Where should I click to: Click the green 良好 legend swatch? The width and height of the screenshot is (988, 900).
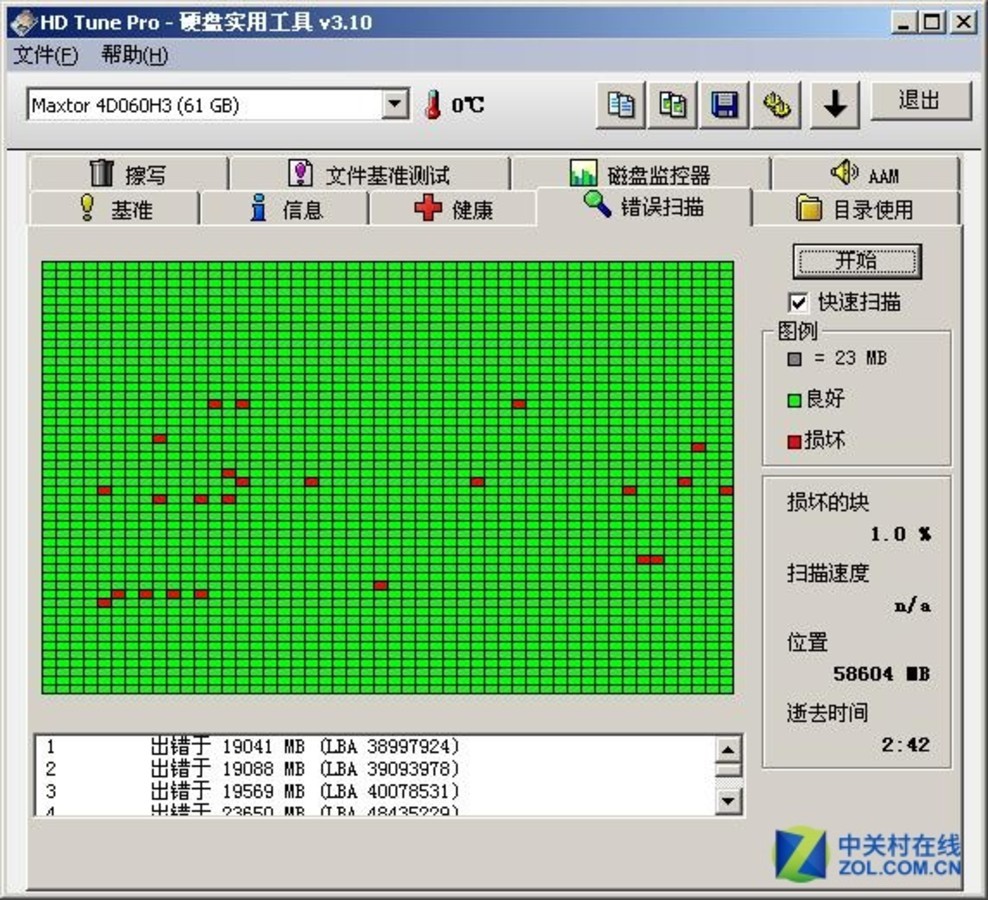795,400
